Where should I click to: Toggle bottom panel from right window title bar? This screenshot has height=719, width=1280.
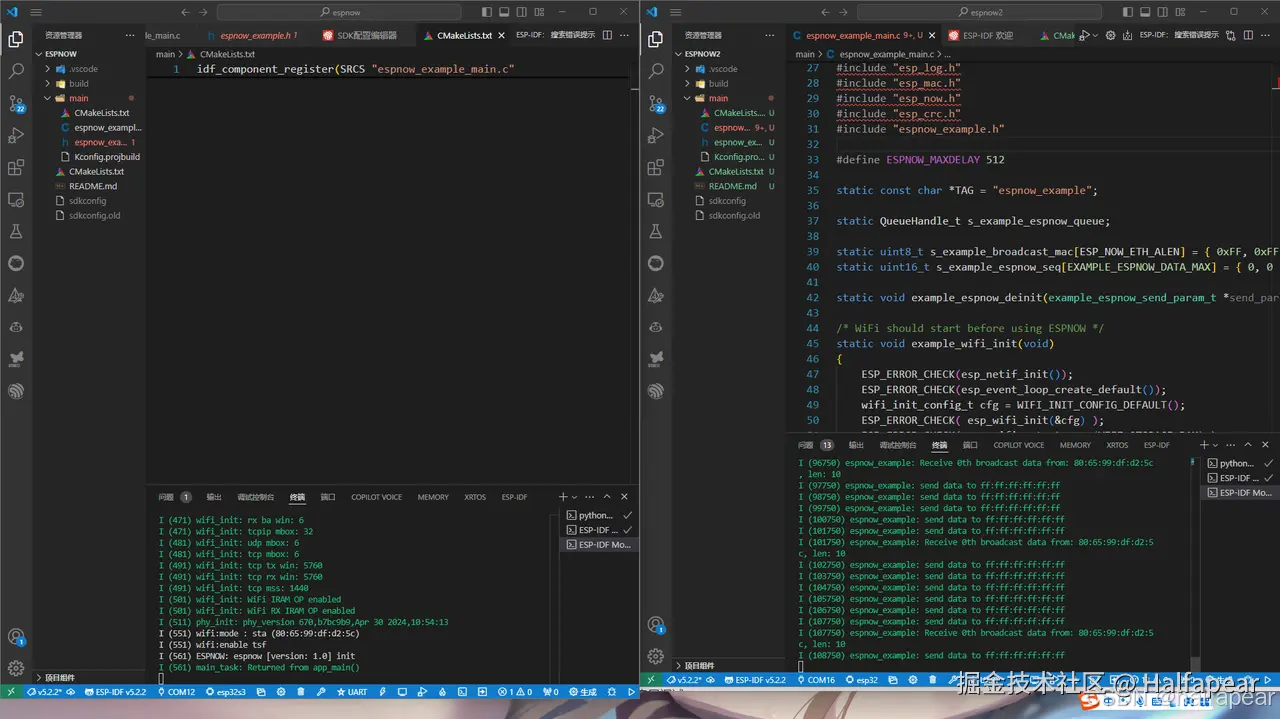coord(1143,12)
